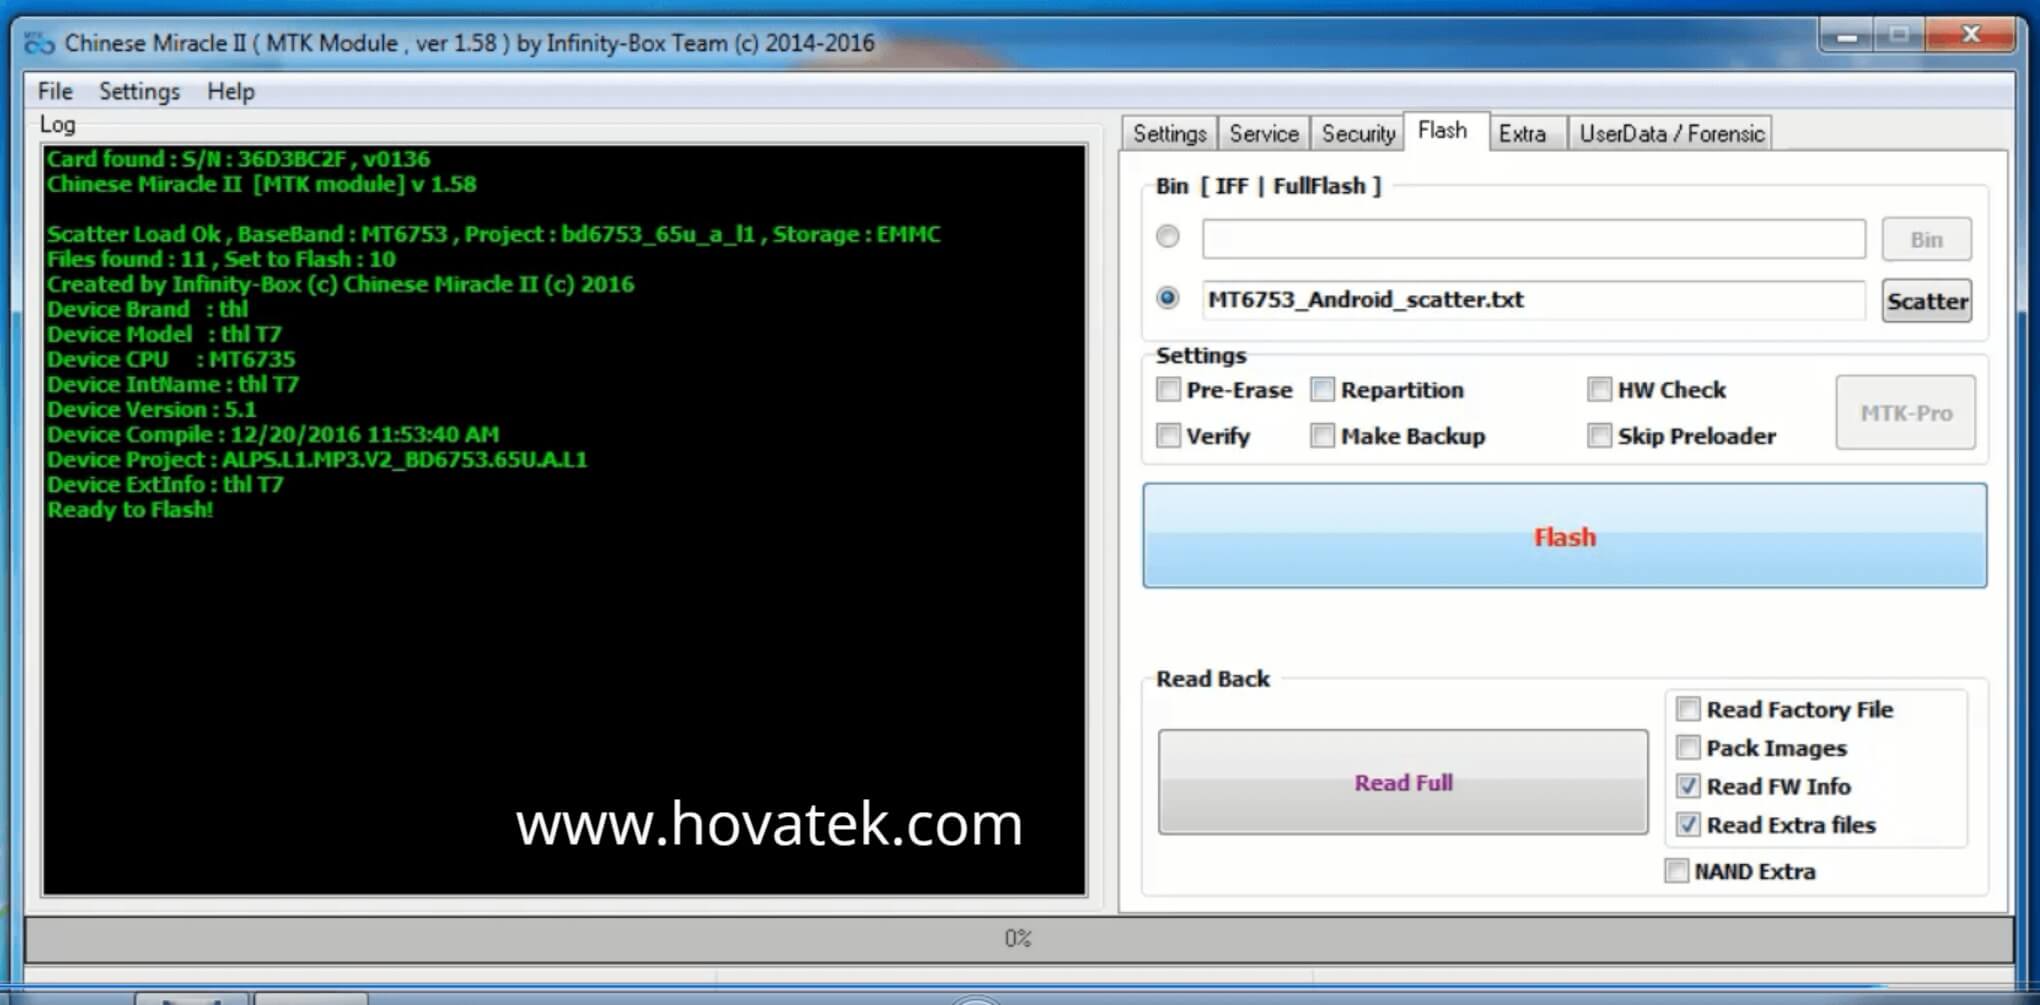Click the Chinese Miracle II title bar icon
This screenshot has width=2040, height=1005.
click(x=39, y=43)
